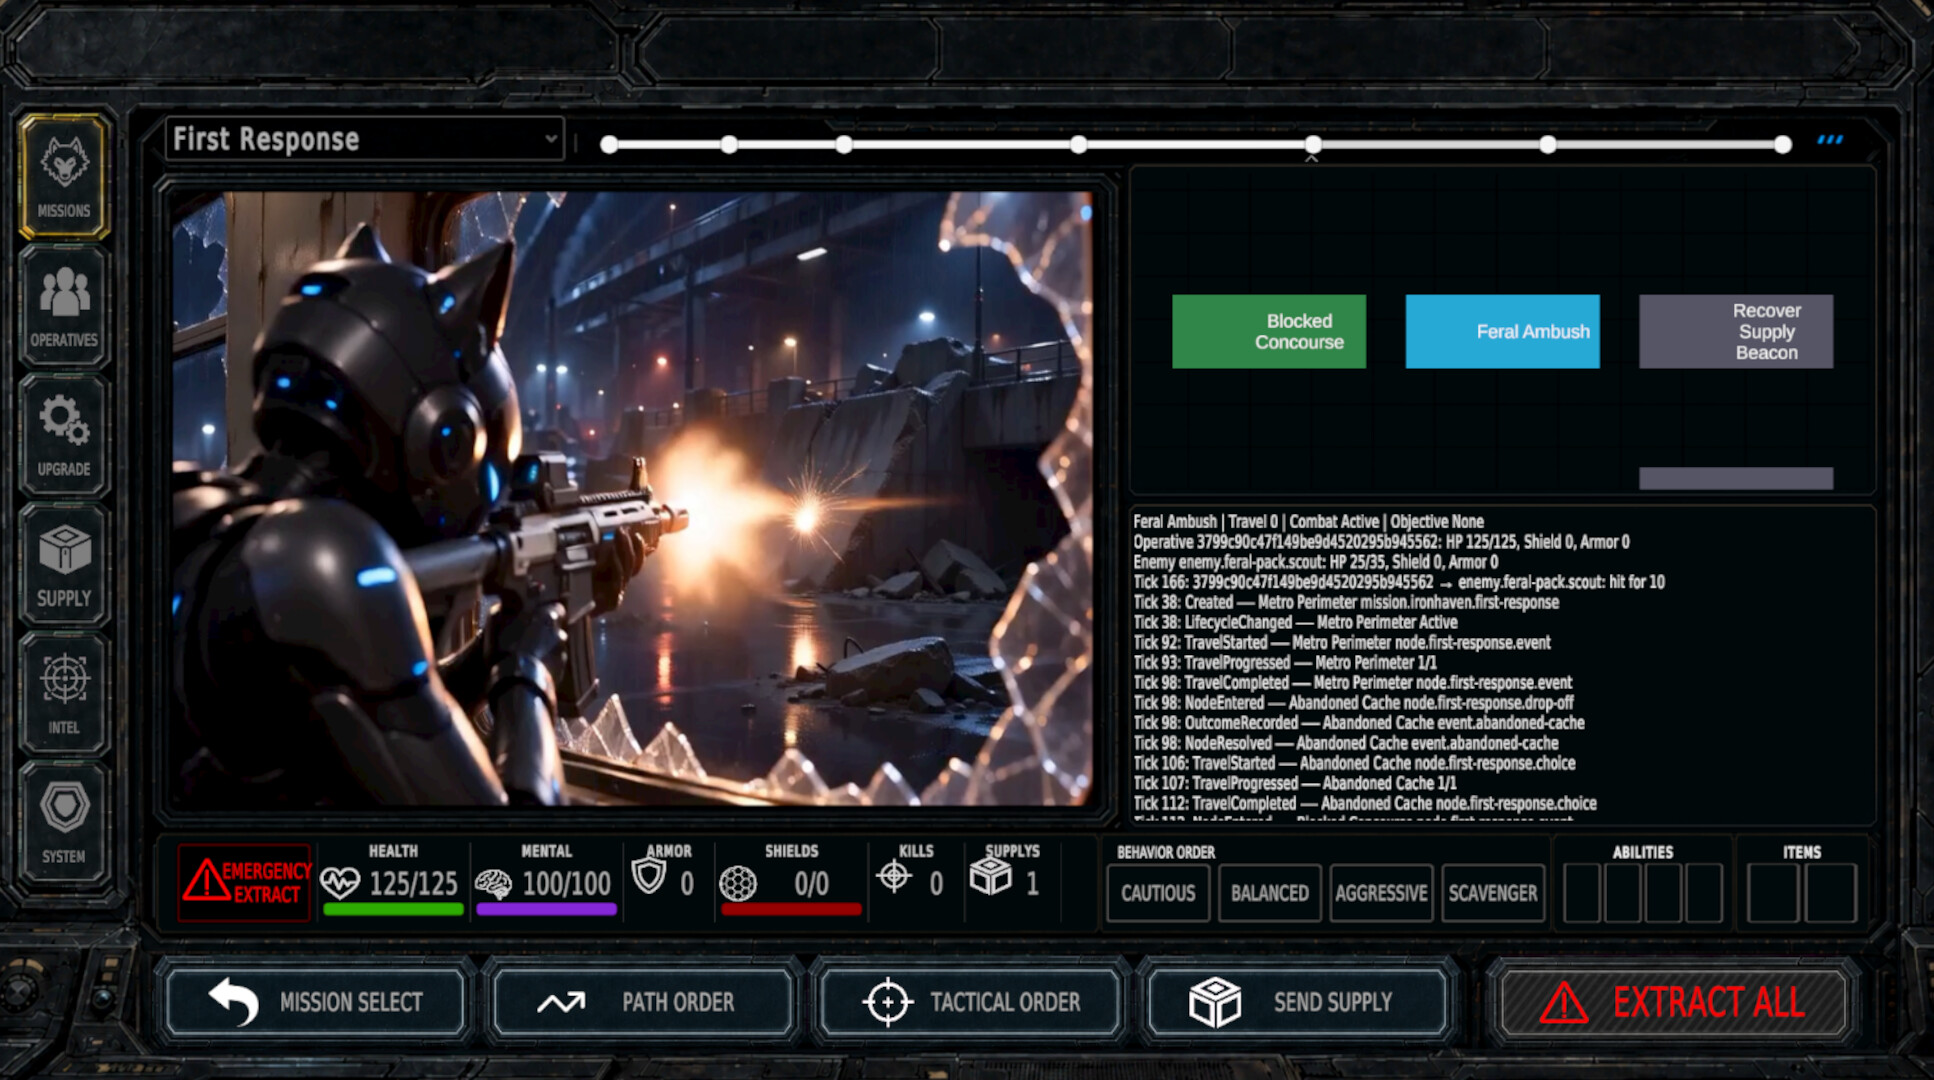Click the grey bar below Recover Supply Beacon
This screenshot has width=1934, height=1080.
point(1736,478)
